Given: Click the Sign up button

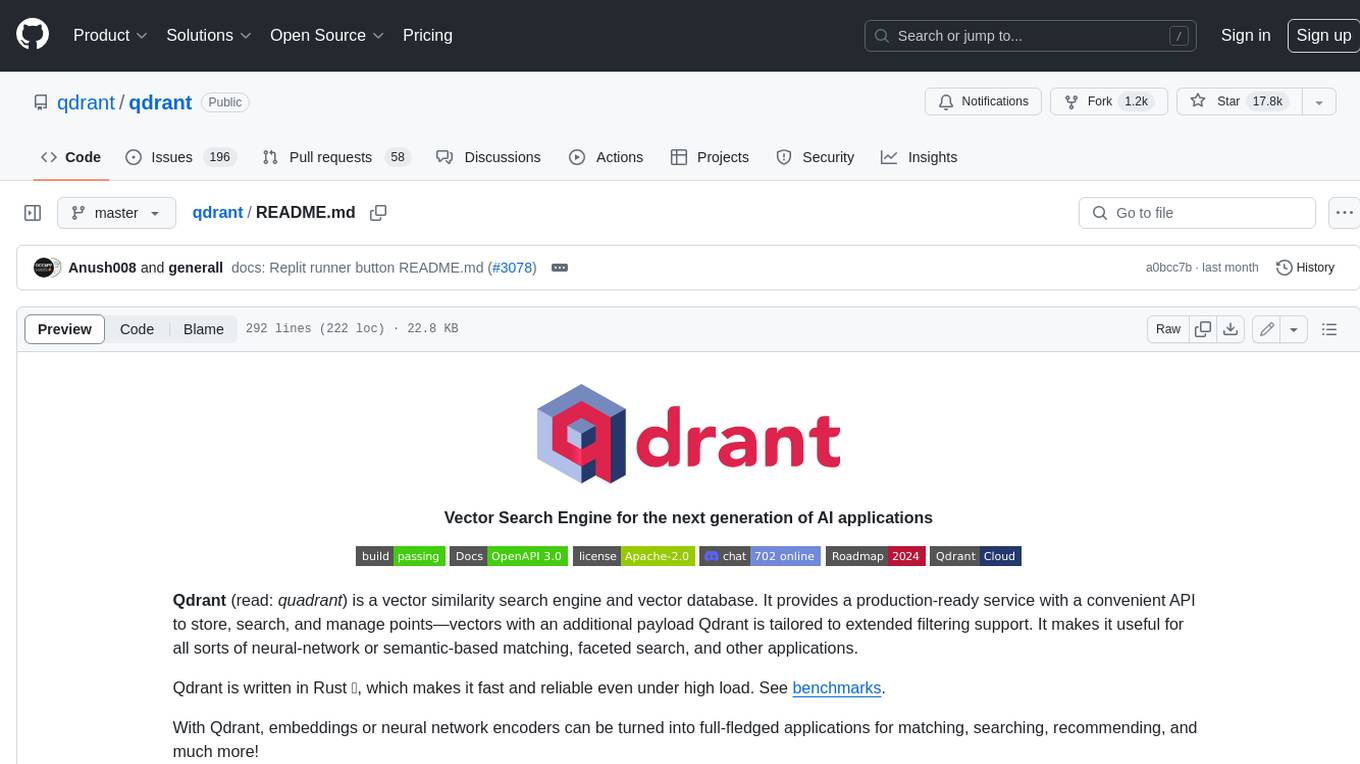Looking at the screenshot, I should [1323, 35].
